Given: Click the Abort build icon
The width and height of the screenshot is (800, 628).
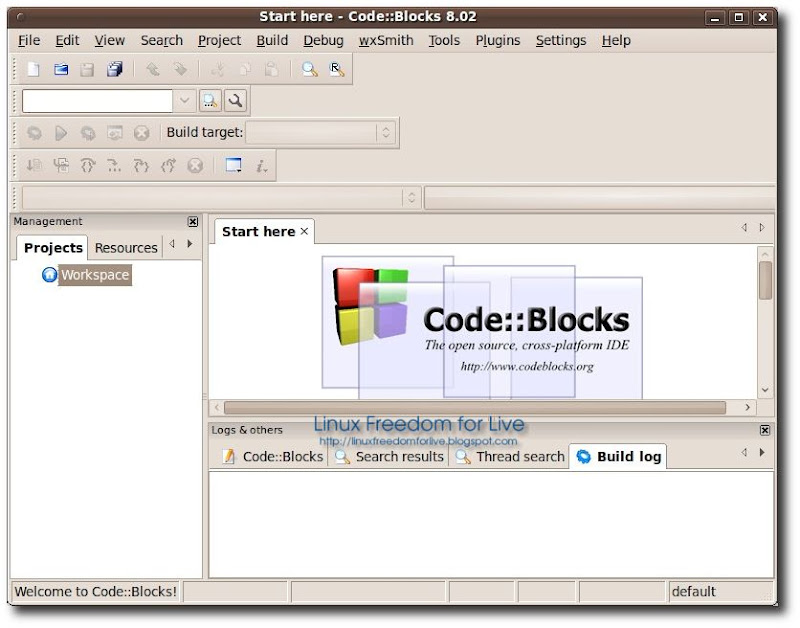Looking at the screenshot, I should click(x=141, y=133).
